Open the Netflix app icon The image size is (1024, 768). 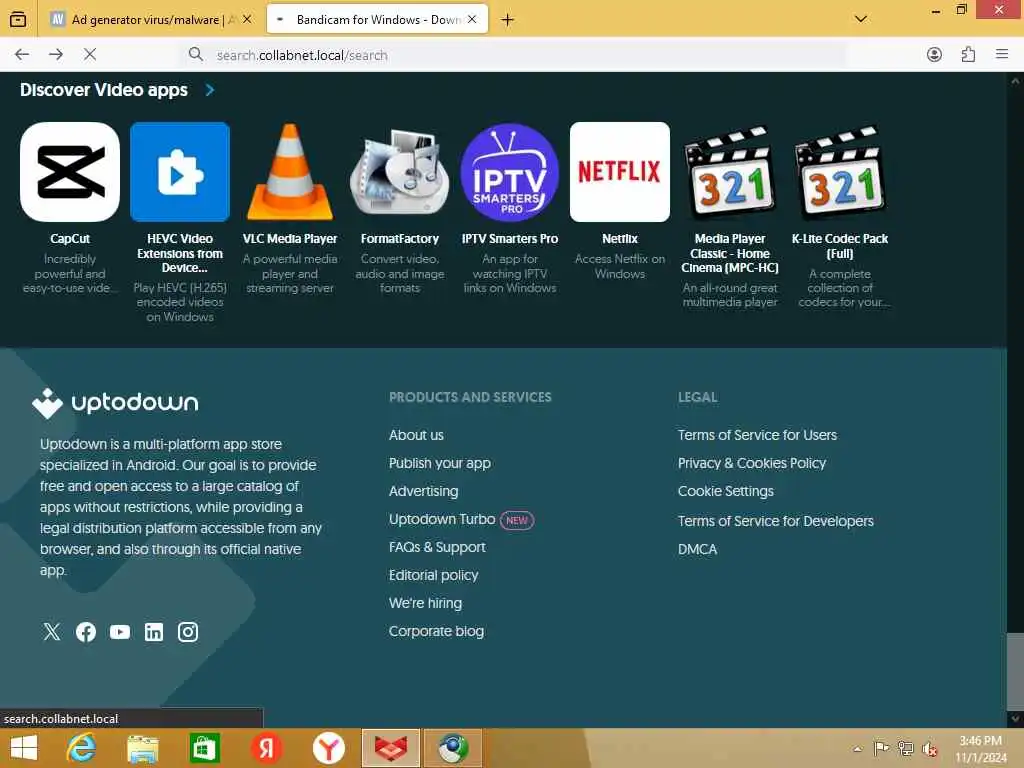[620, 172]
